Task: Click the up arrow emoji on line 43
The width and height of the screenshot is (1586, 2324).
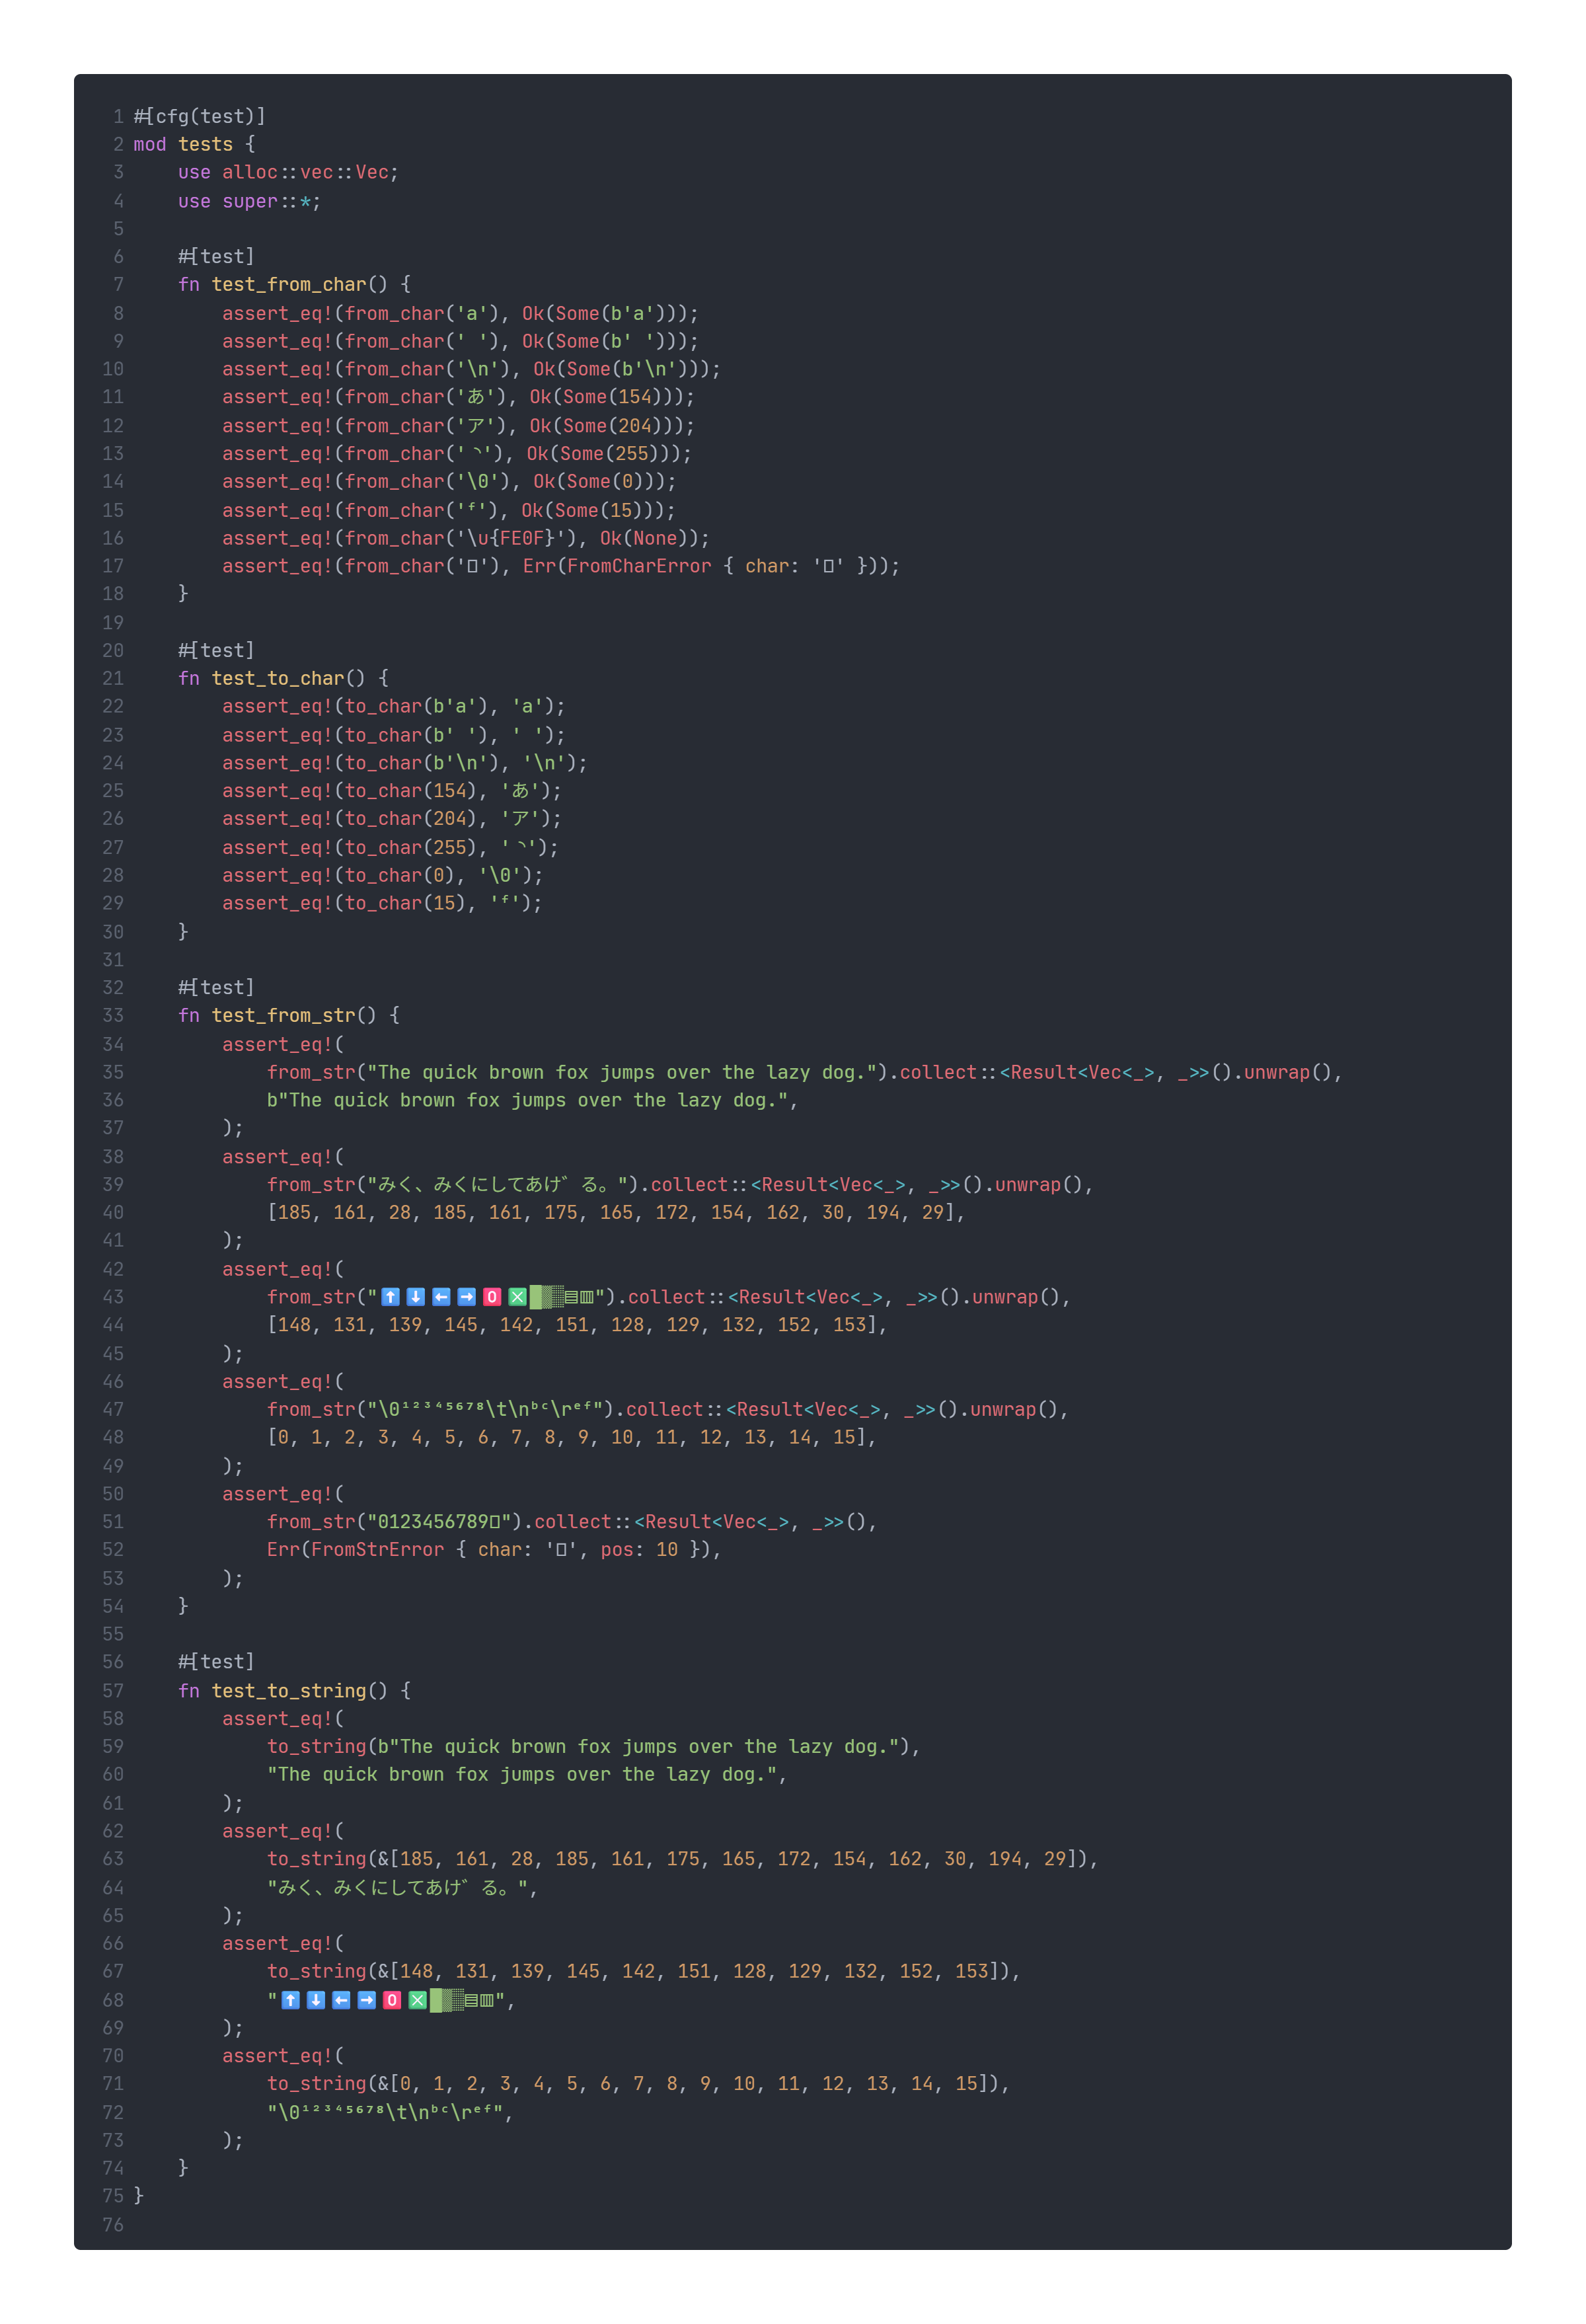Action: pos(391,1297)
